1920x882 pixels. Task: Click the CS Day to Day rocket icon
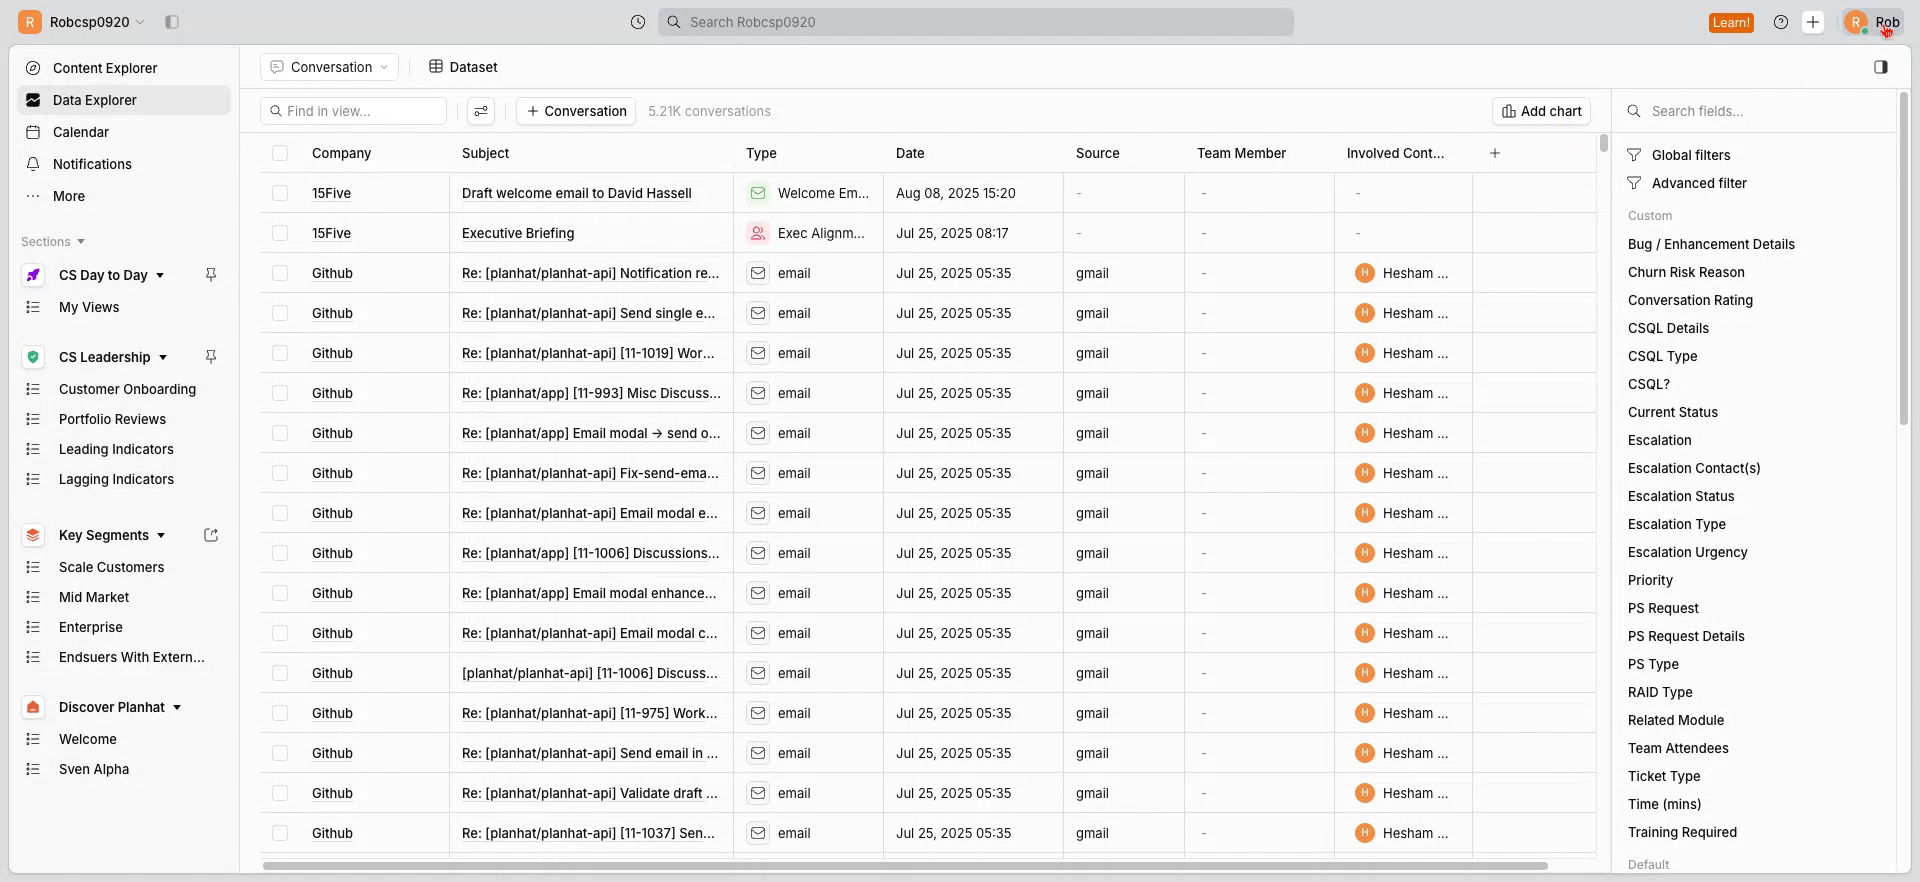pyautogui.click(x=33, y=275)
